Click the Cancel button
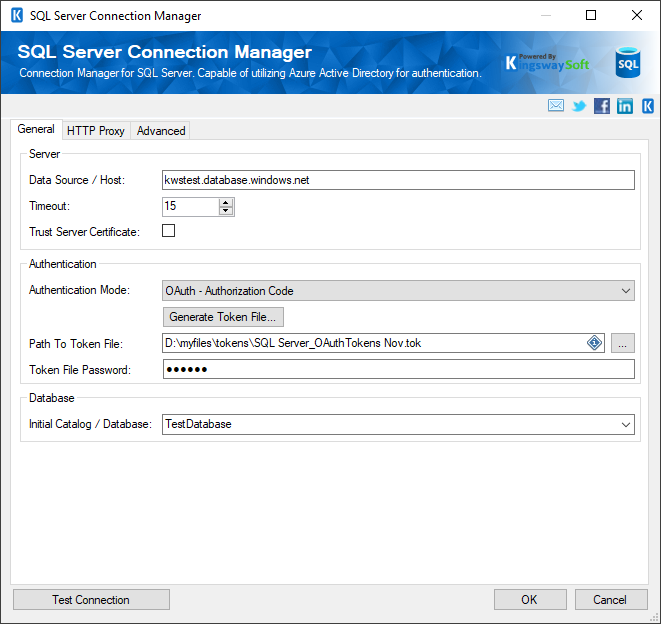The width and height of the screenshot is (661, 624). pyautogui.click(x=611, y=600)
